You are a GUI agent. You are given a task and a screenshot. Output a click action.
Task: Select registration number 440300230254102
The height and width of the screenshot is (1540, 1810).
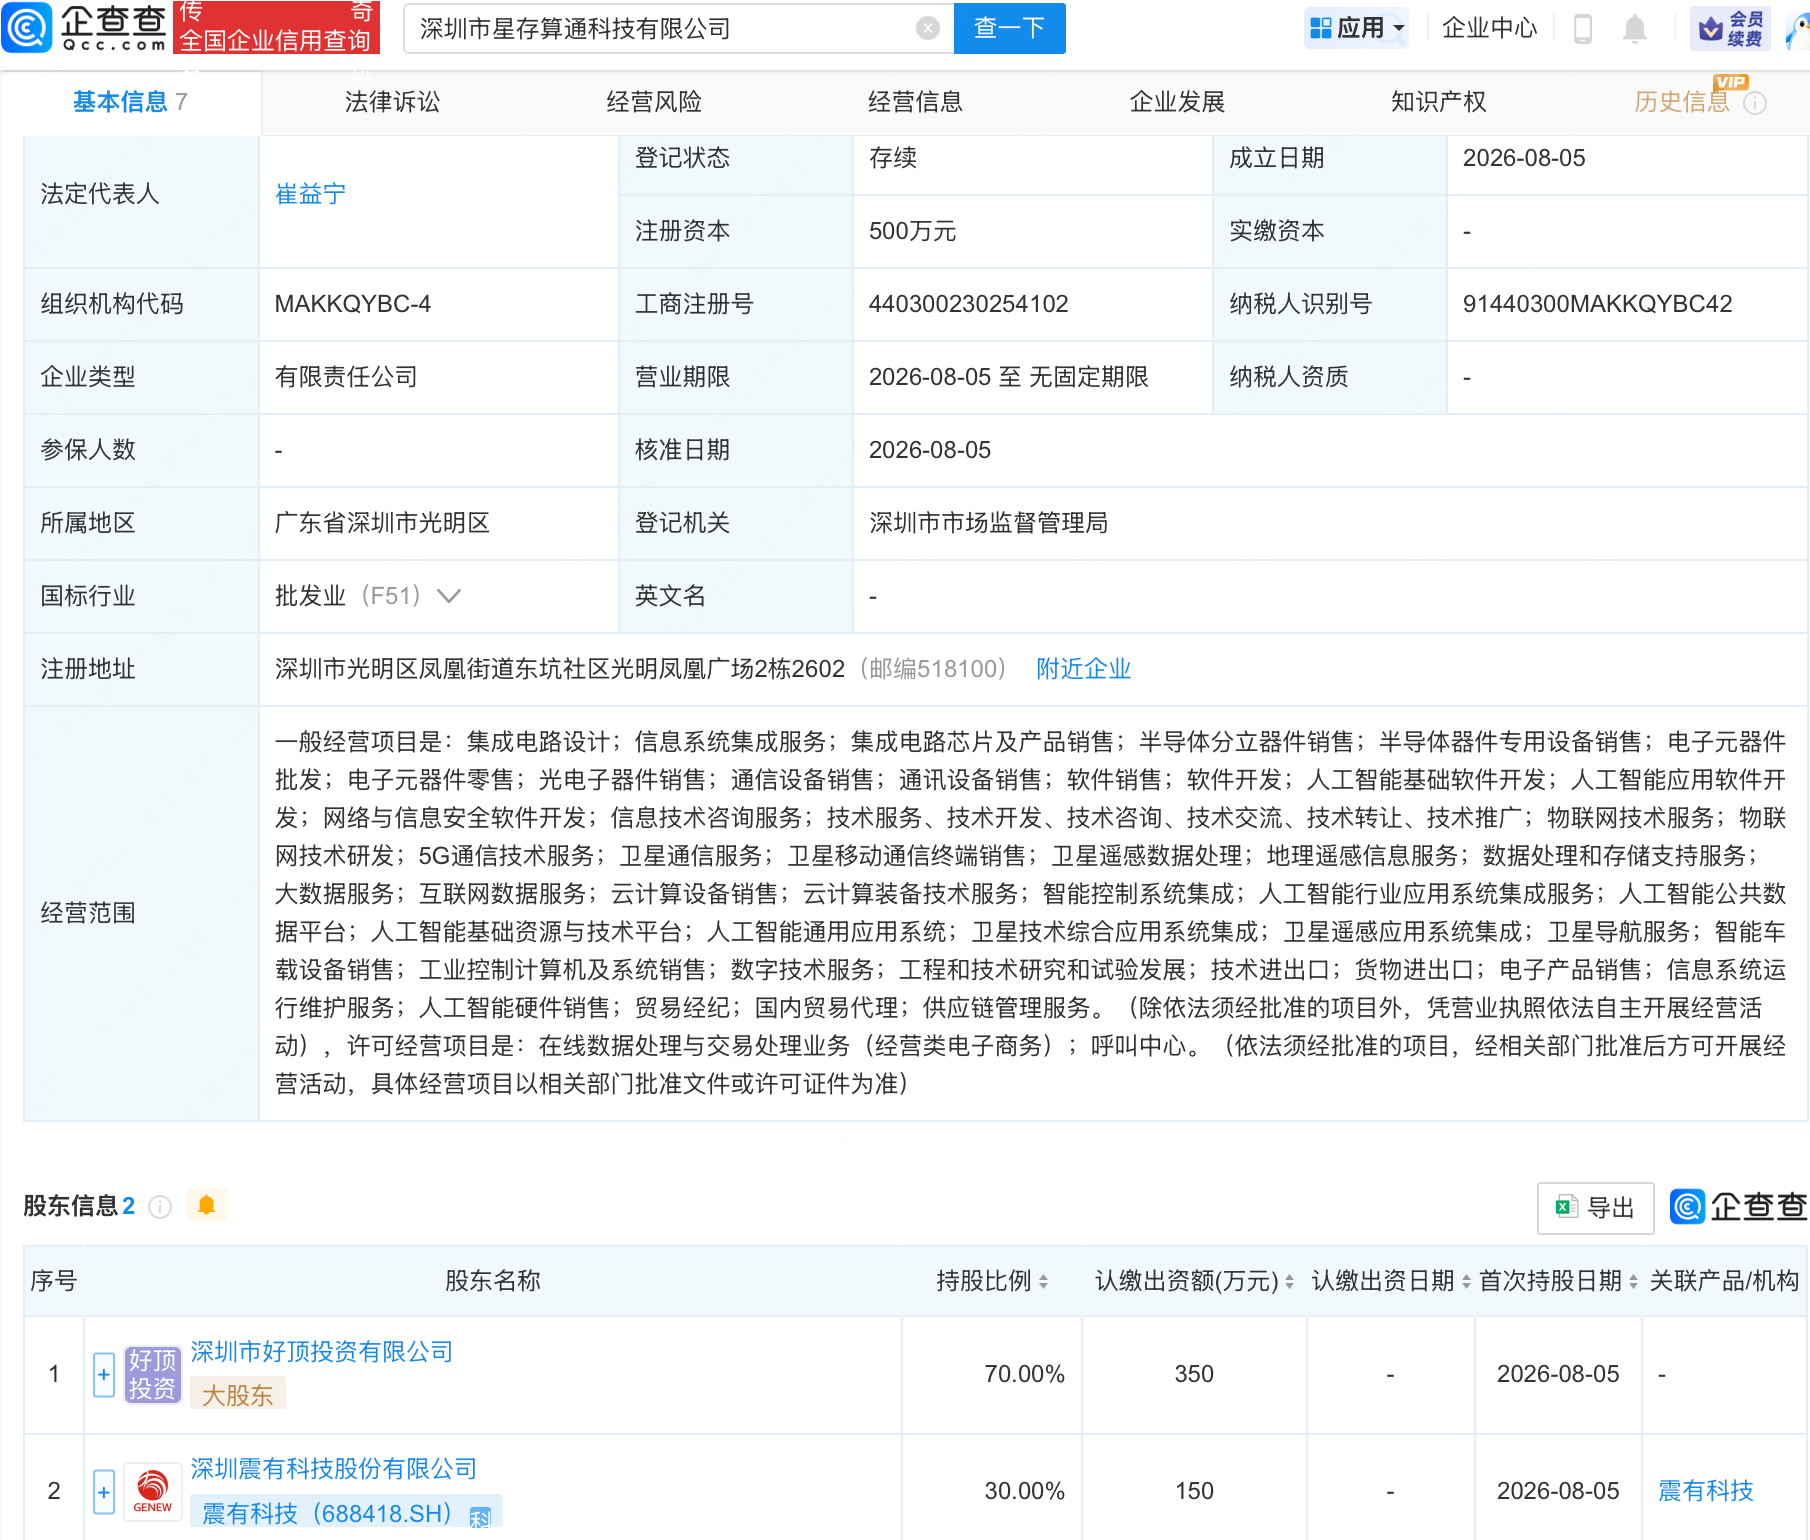point(968,304)
